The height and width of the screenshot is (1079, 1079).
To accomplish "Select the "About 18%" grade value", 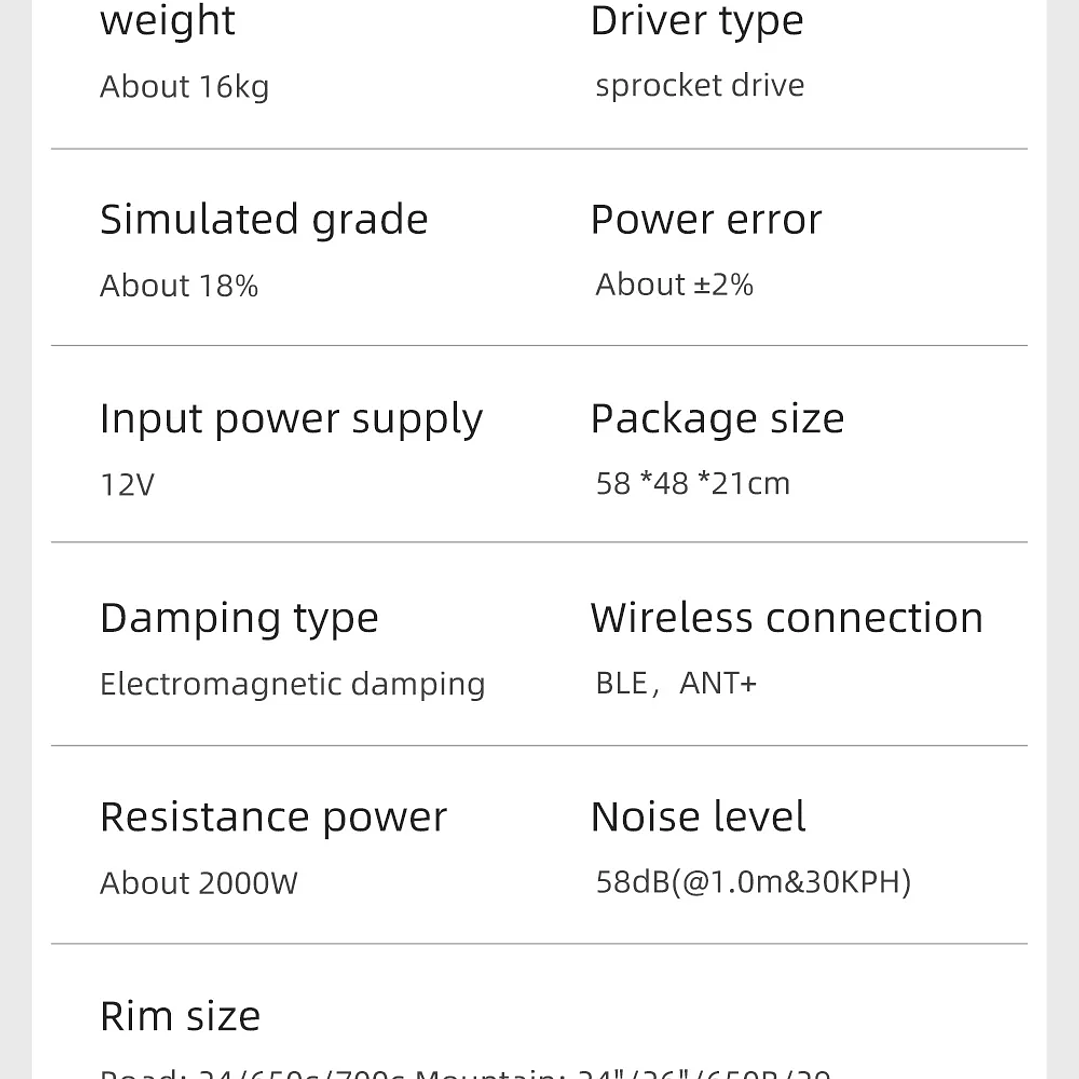I will coord(179,286).
